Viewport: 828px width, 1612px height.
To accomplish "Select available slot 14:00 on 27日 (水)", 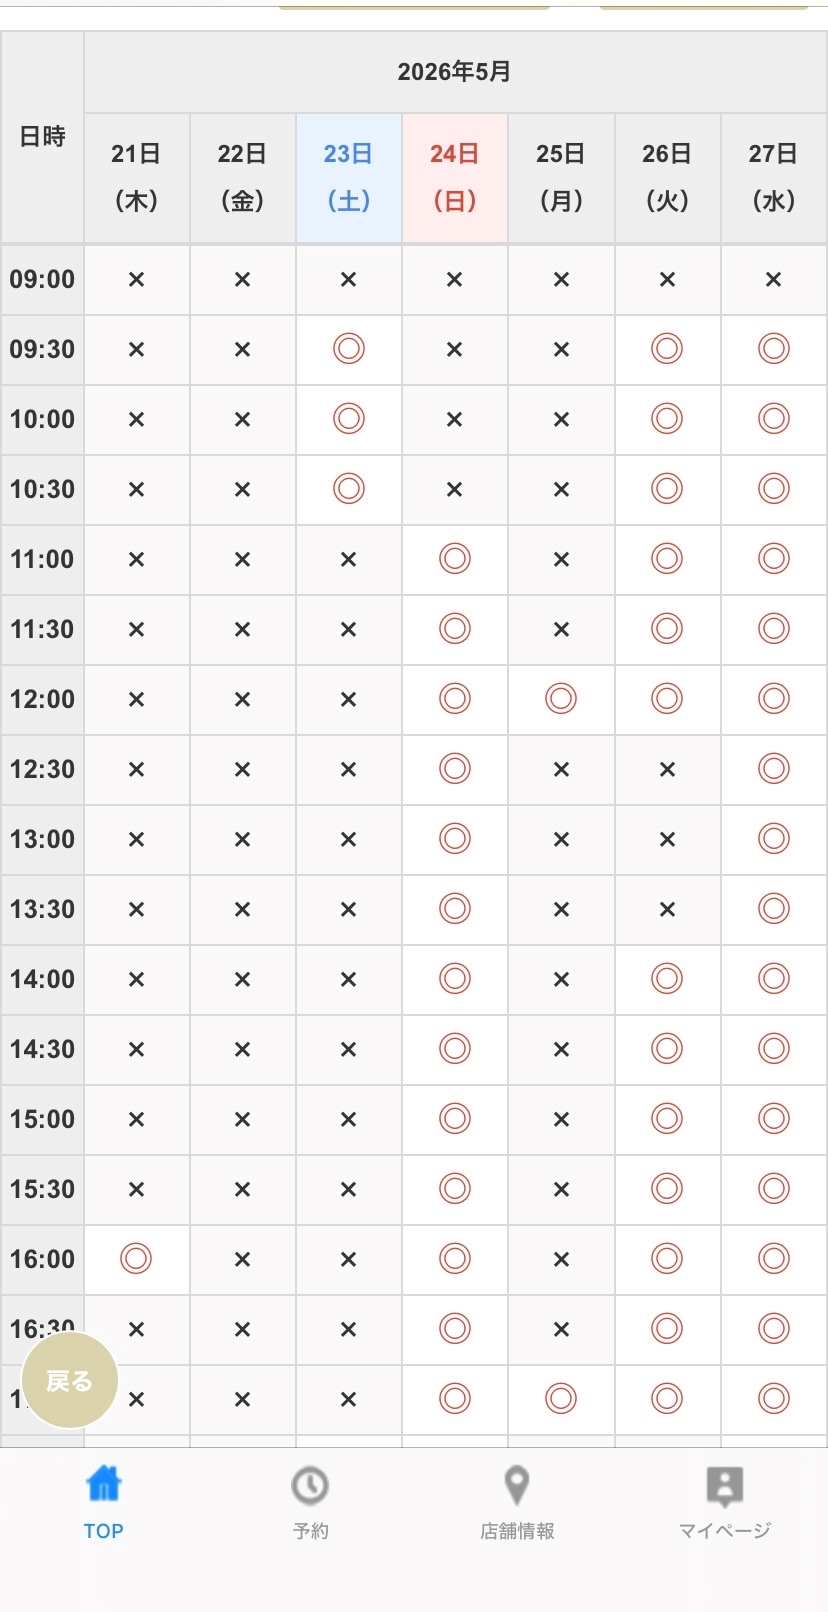I will coord(773,978).
